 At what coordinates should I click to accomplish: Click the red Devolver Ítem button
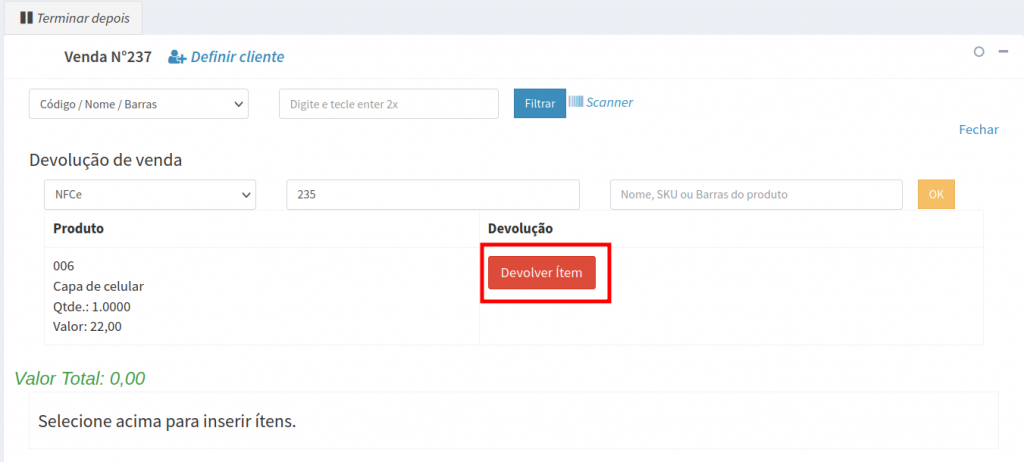coord(541,273)
